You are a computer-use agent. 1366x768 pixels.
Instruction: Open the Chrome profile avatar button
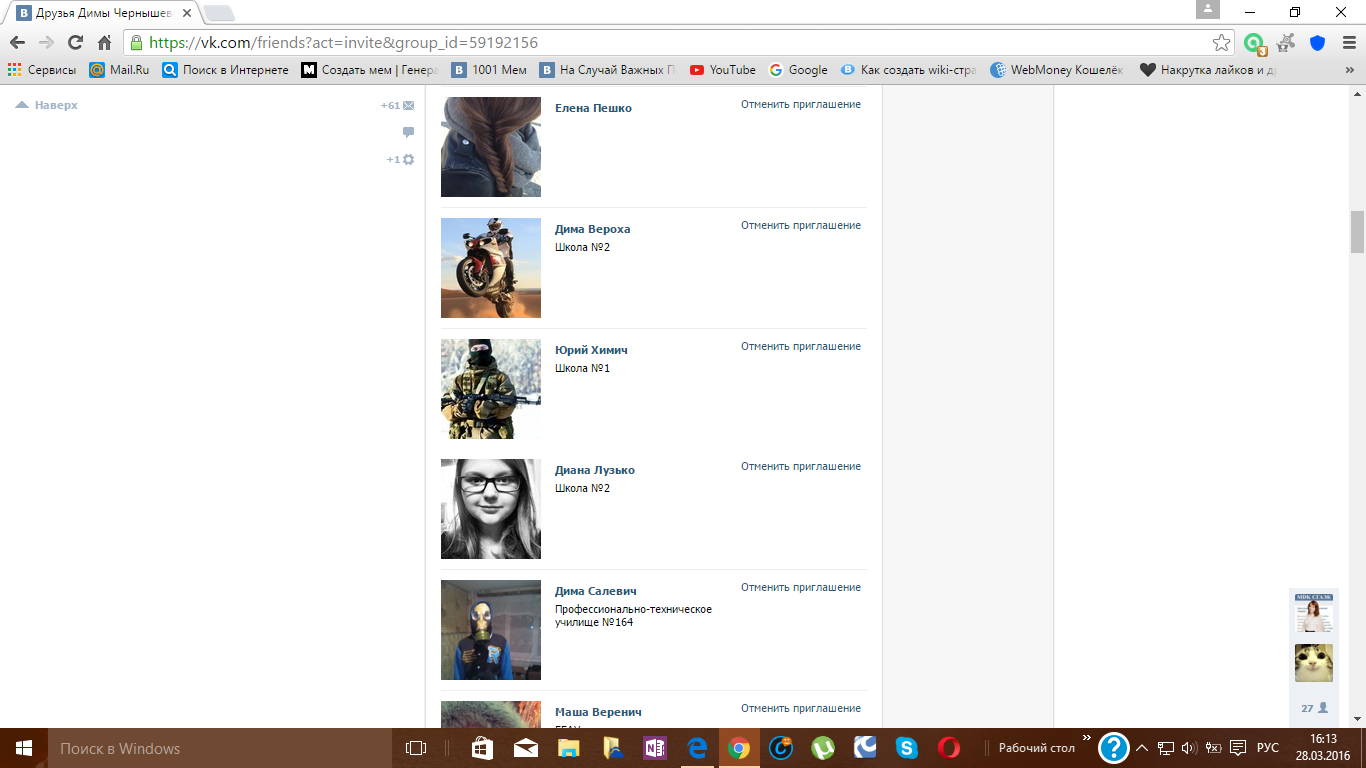click(x=1208, y=9)
